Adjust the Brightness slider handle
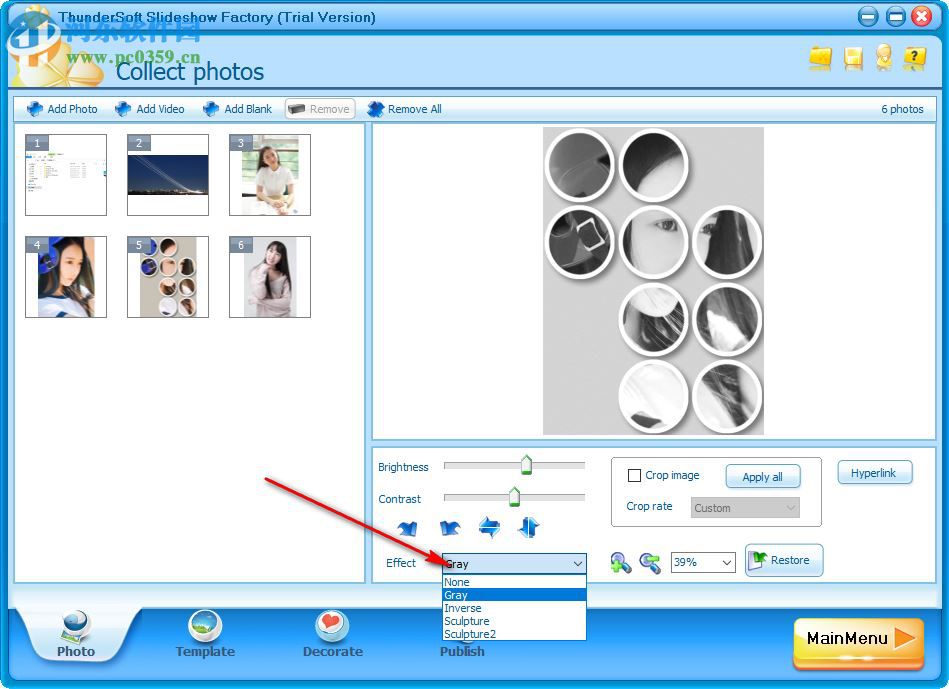The width and height of the screenshot is (949, 689). pyautogui.click(x=528, y=463)
